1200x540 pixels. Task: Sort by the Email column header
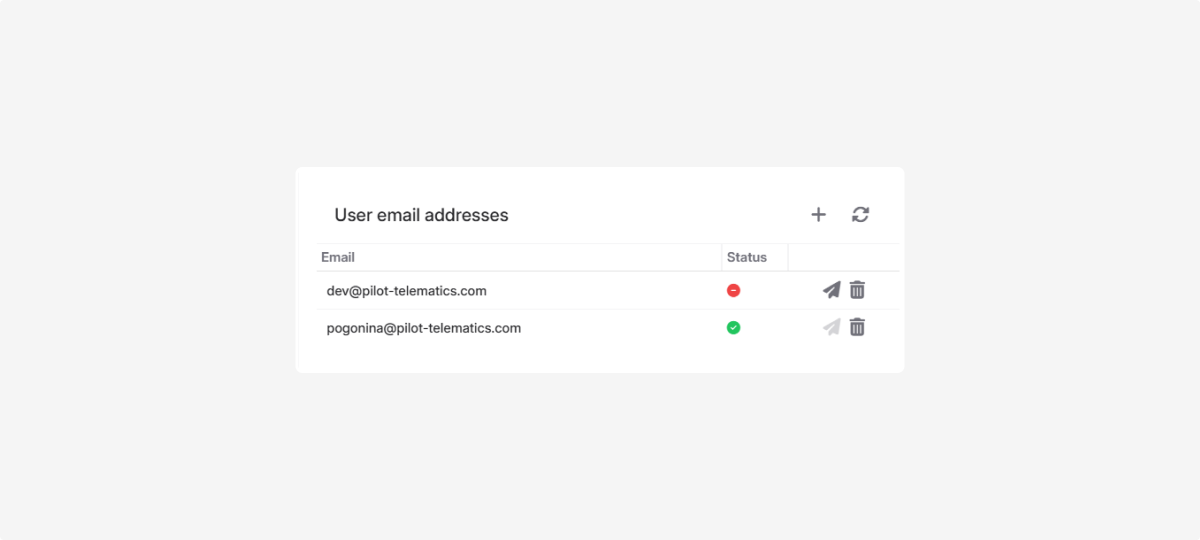click(x=338, y=257)
